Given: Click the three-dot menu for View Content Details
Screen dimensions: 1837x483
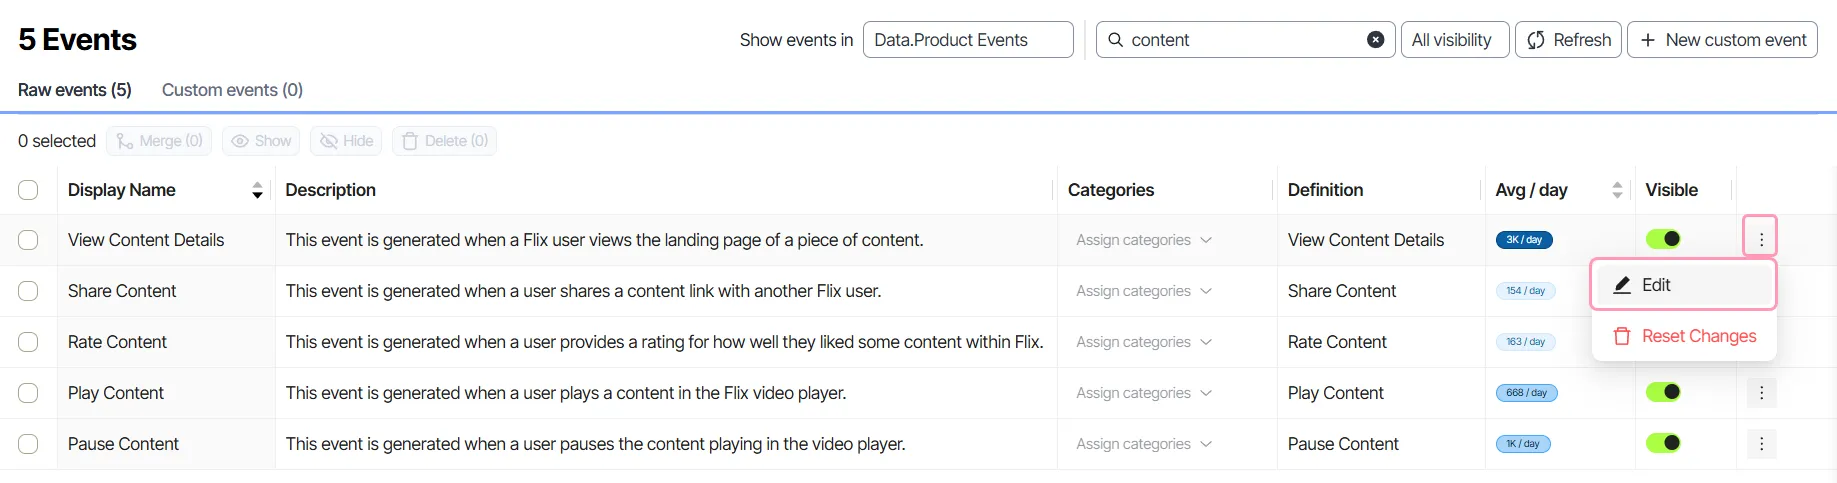Looking at the screenshot, I should (x=1760, y=239).
